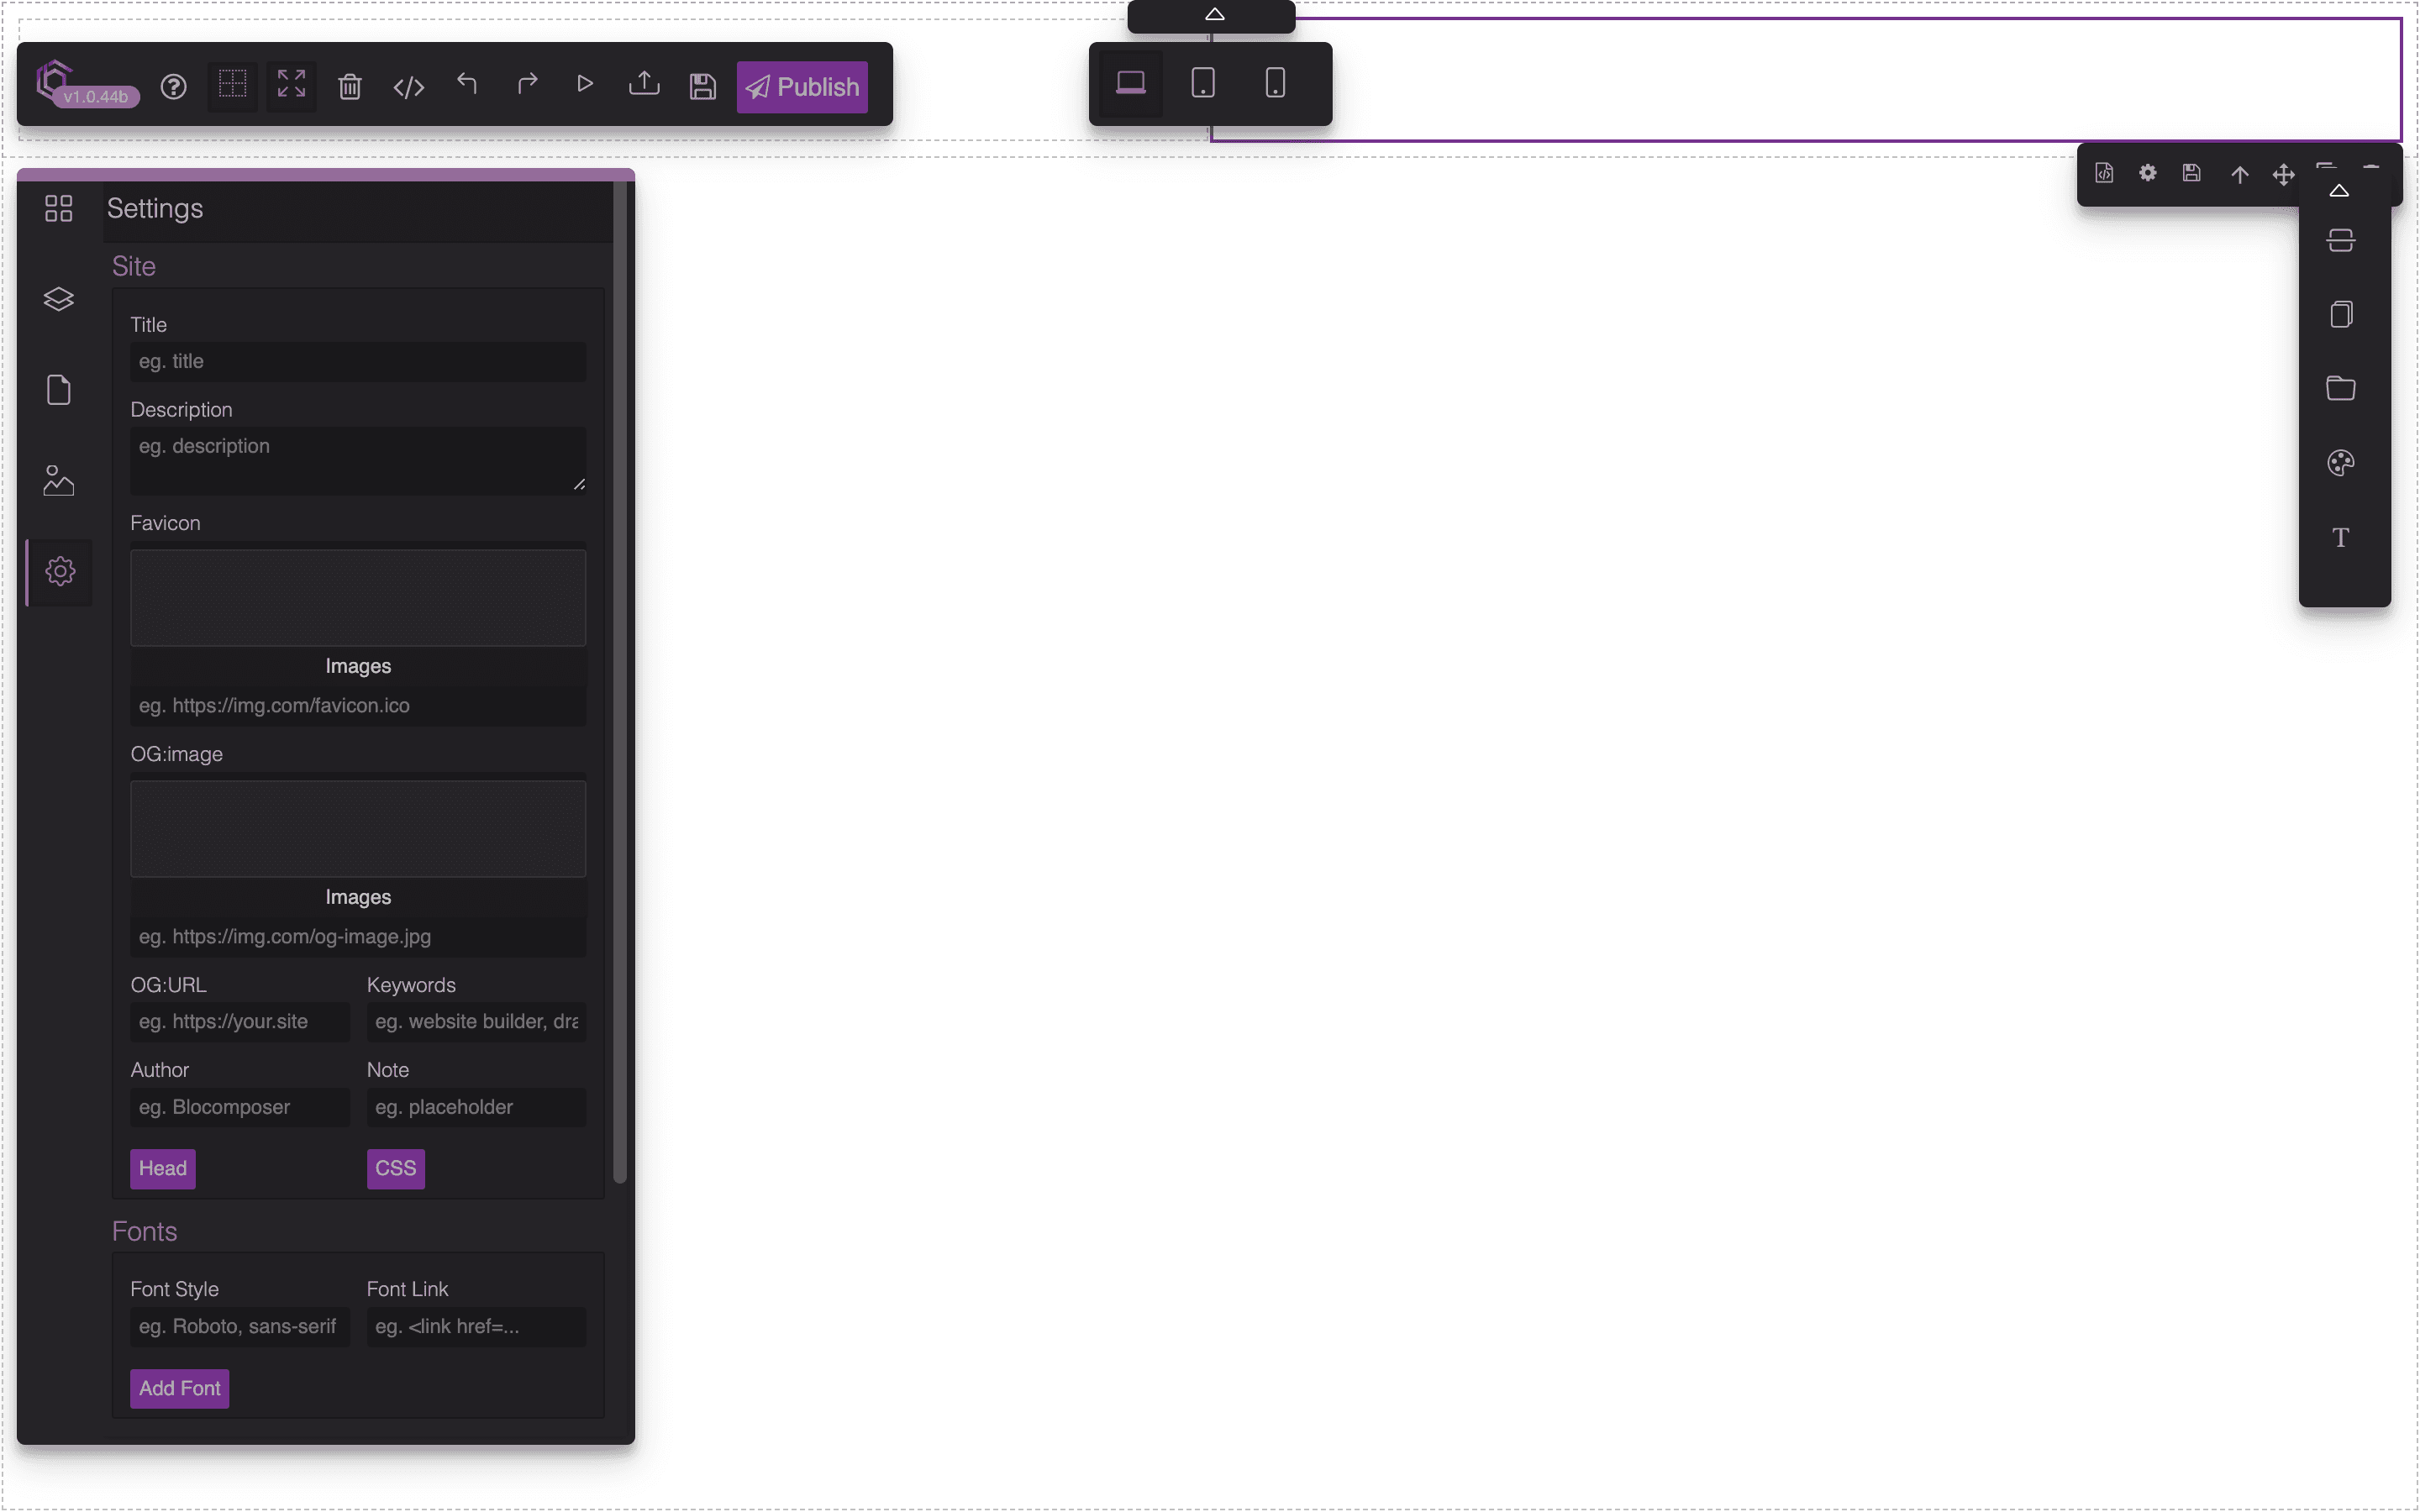Click the code/embed editor icon toolbar
The height and width of the screenshot is (1512, 2420).
(408, 86)
